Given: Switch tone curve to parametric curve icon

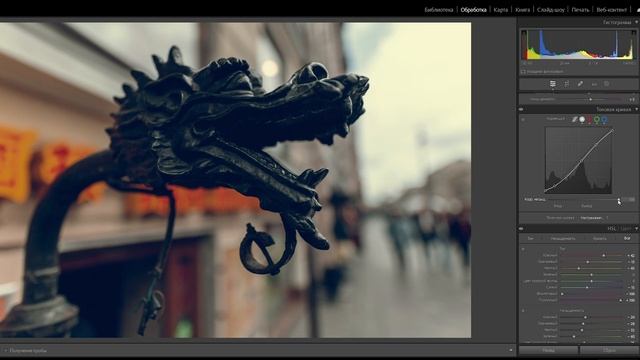Looking at the screenshot, I should pyautogui.click(x=575, y=119).
